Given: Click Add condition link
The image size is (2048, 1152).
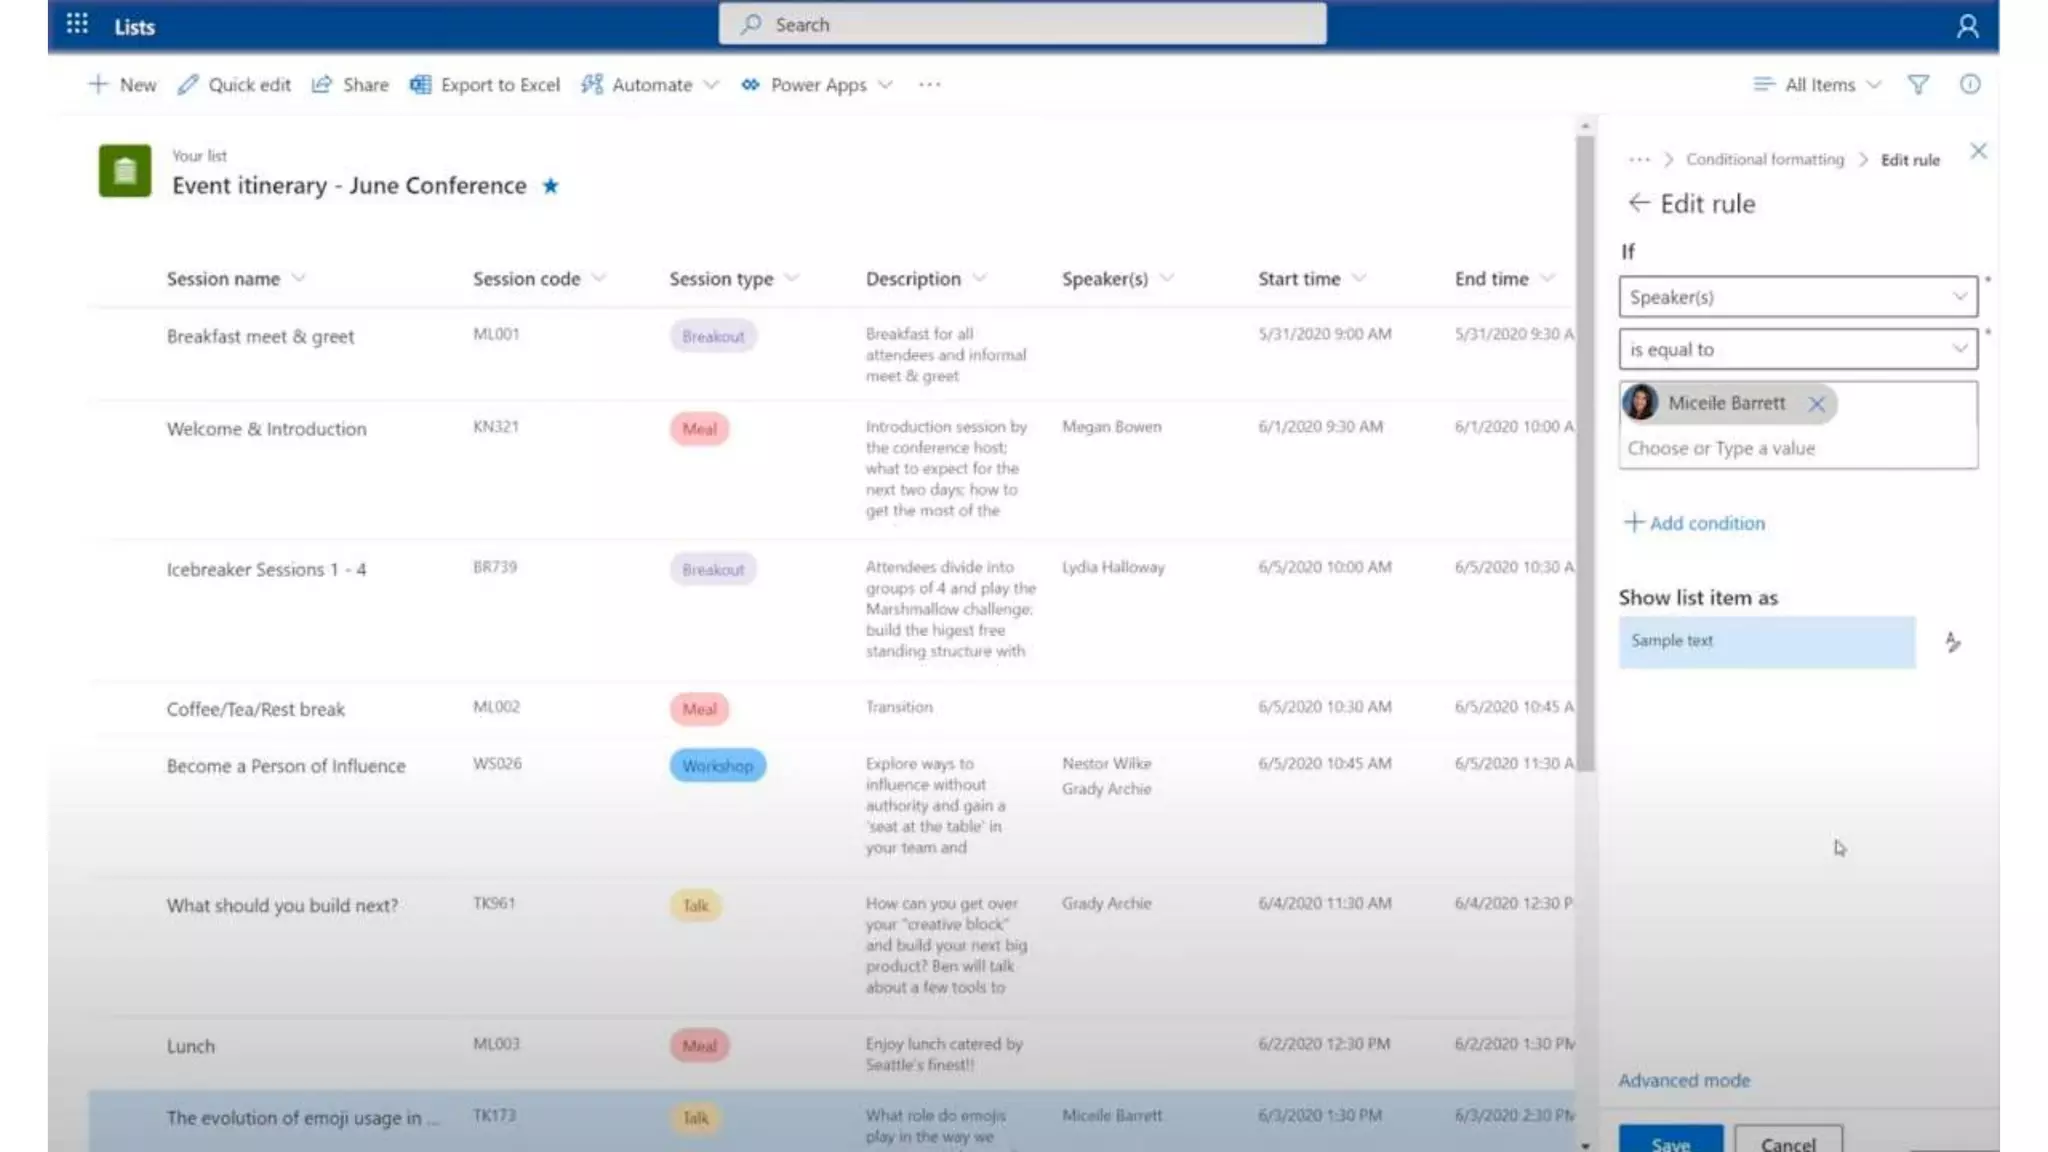Looking at the screenshot, I should pyautogui.click(x=1695, y=523).
